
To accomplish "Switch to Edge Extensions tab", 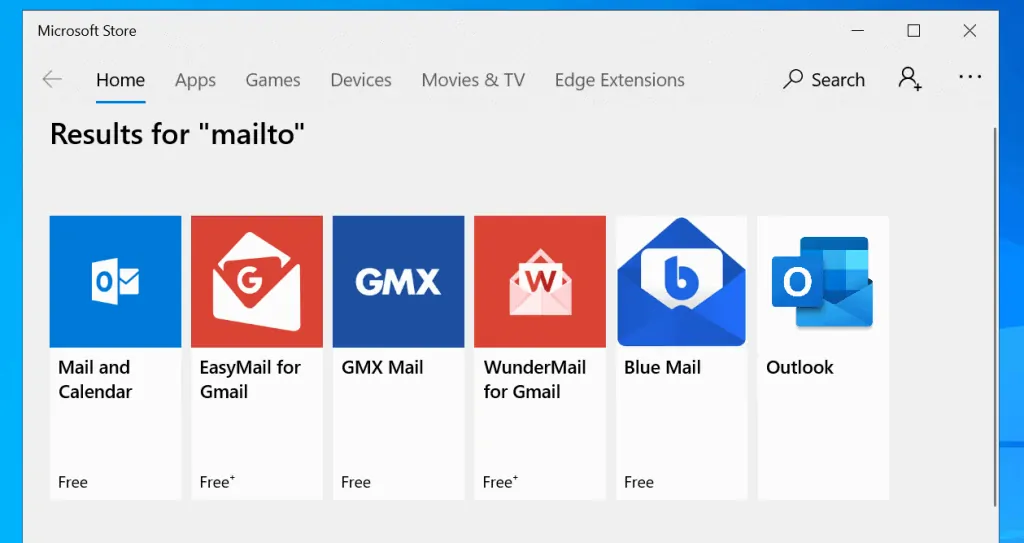I will point(619,80).
